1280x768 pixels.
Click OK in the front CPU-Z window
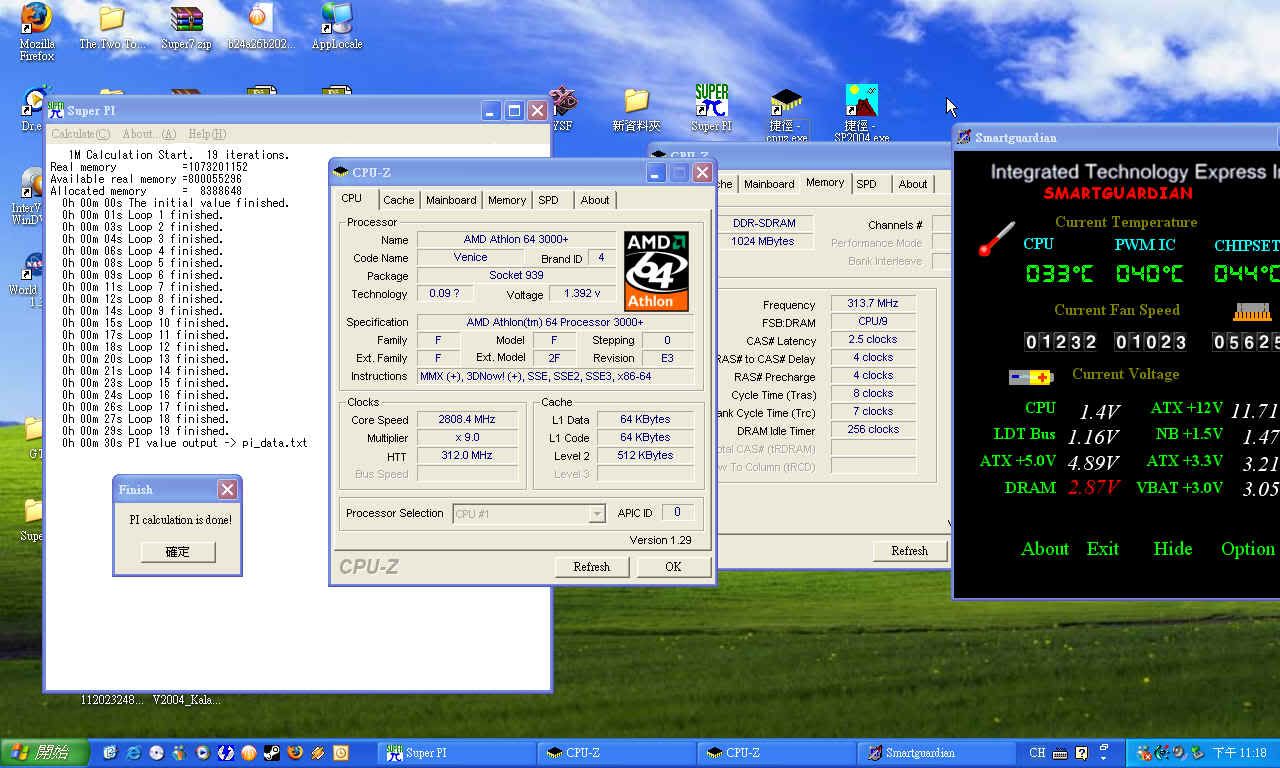(673, 566)
